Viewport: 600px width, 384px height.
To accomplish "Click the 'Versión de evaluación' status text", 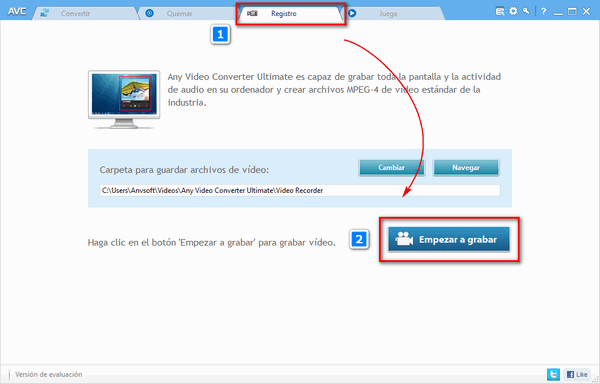I will tap(49, 374).
